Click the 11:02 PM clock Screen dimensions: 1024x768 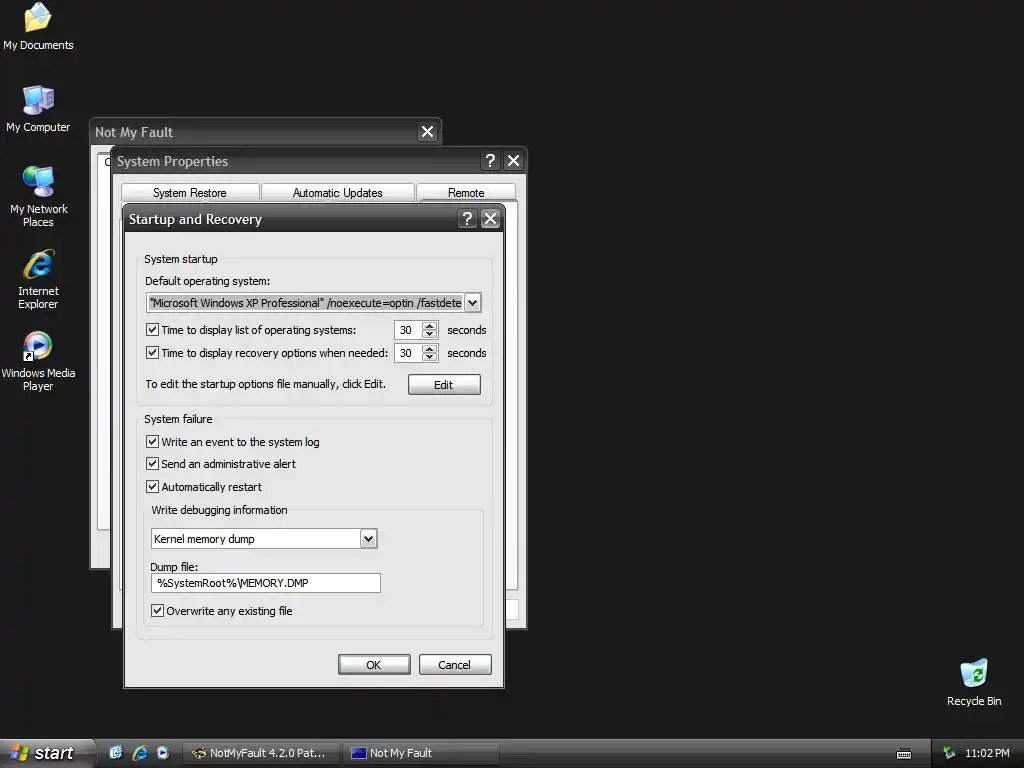(x=987, y=753)
